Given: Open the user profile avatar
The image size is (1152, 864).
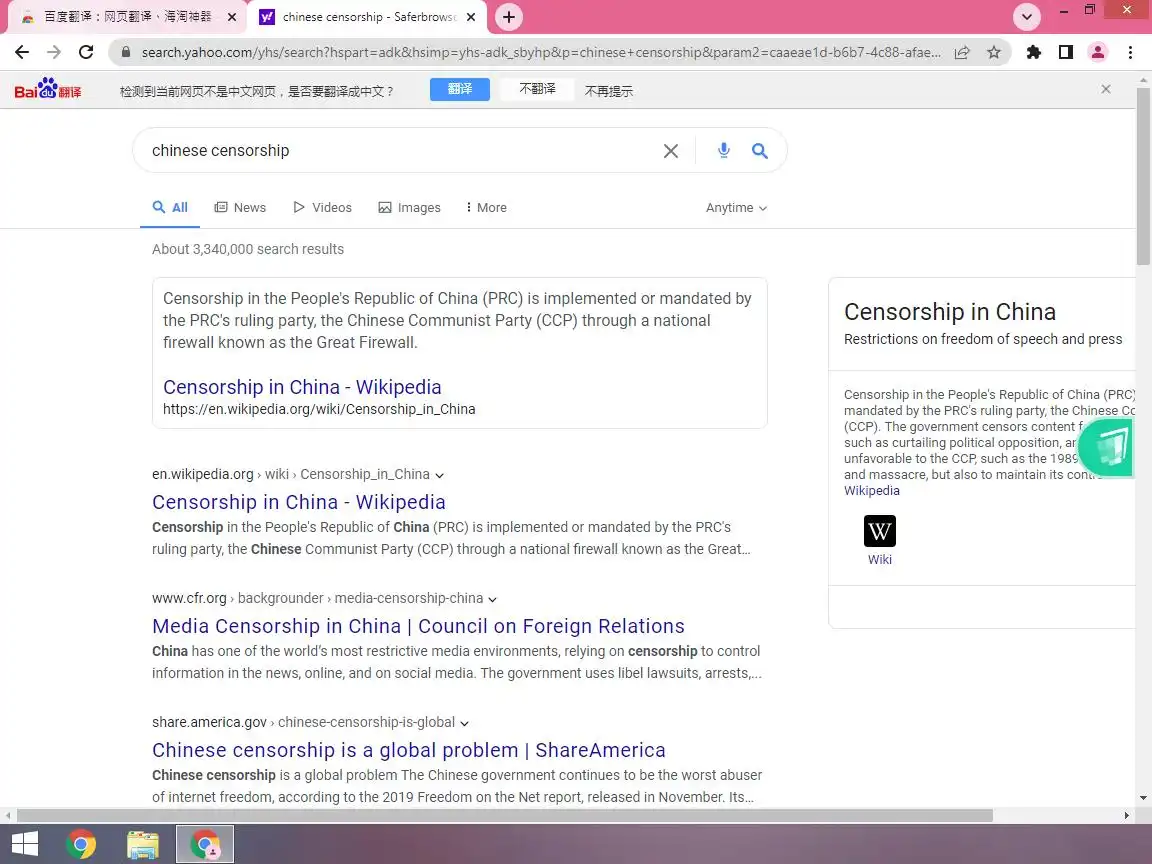Looking at the screenshot, I should coord(1098,52).
